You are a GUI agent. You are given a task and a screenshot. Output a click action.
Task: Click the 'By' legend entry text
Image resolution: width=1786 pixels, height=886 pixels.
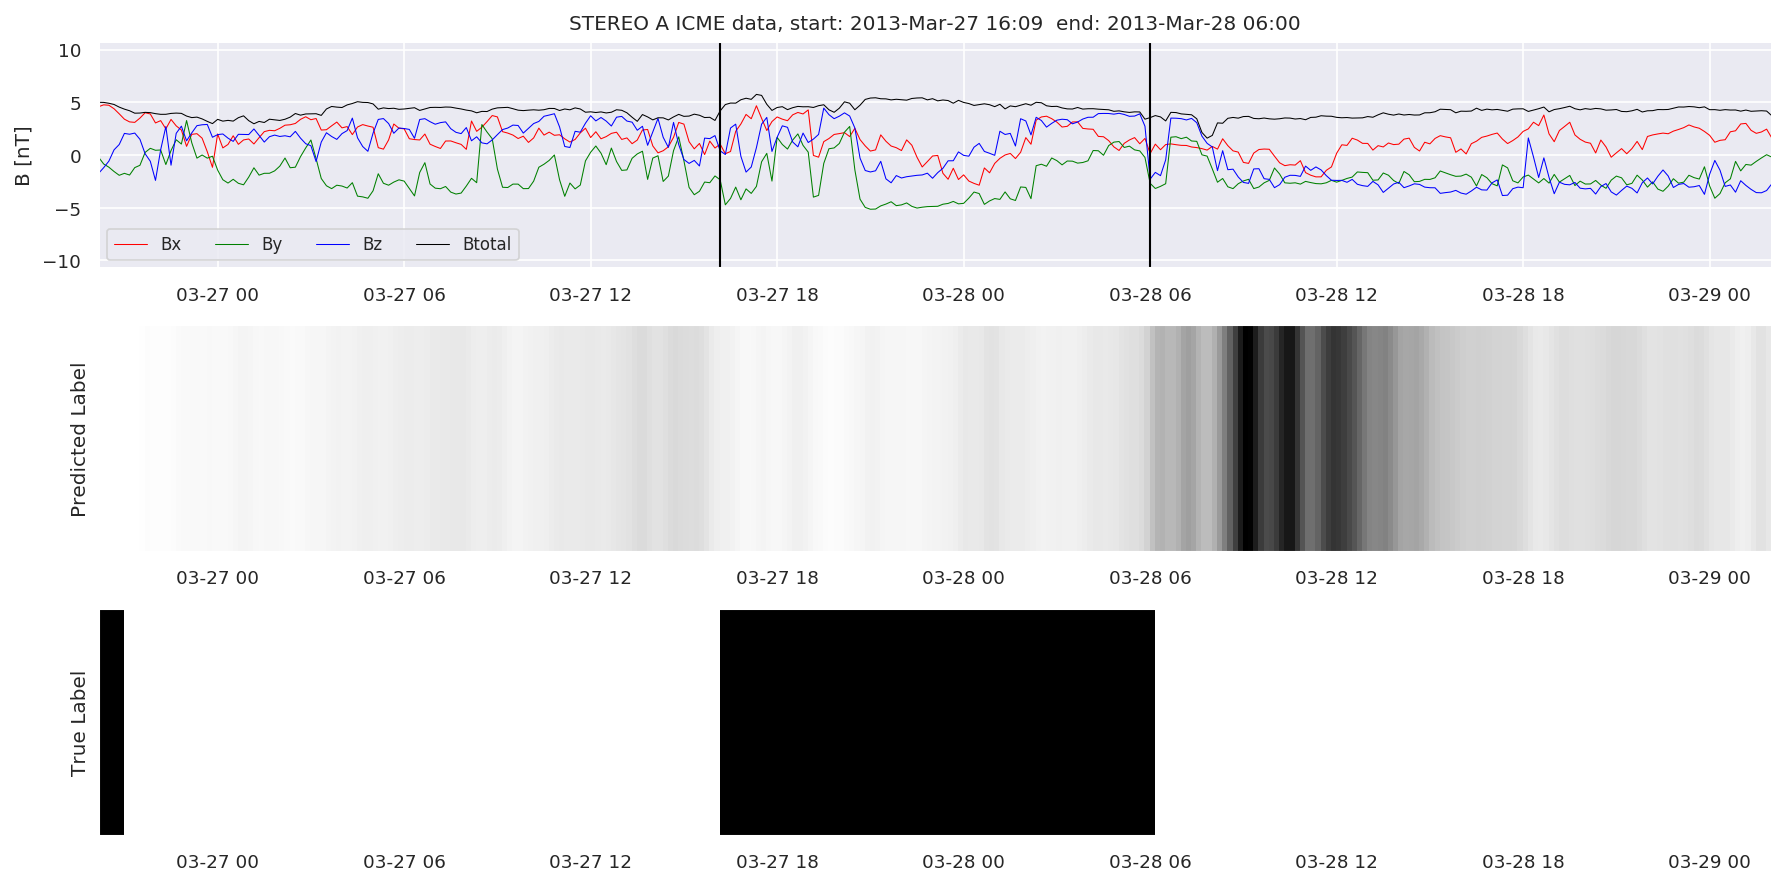pyautogui.click(x=272, y=244)
